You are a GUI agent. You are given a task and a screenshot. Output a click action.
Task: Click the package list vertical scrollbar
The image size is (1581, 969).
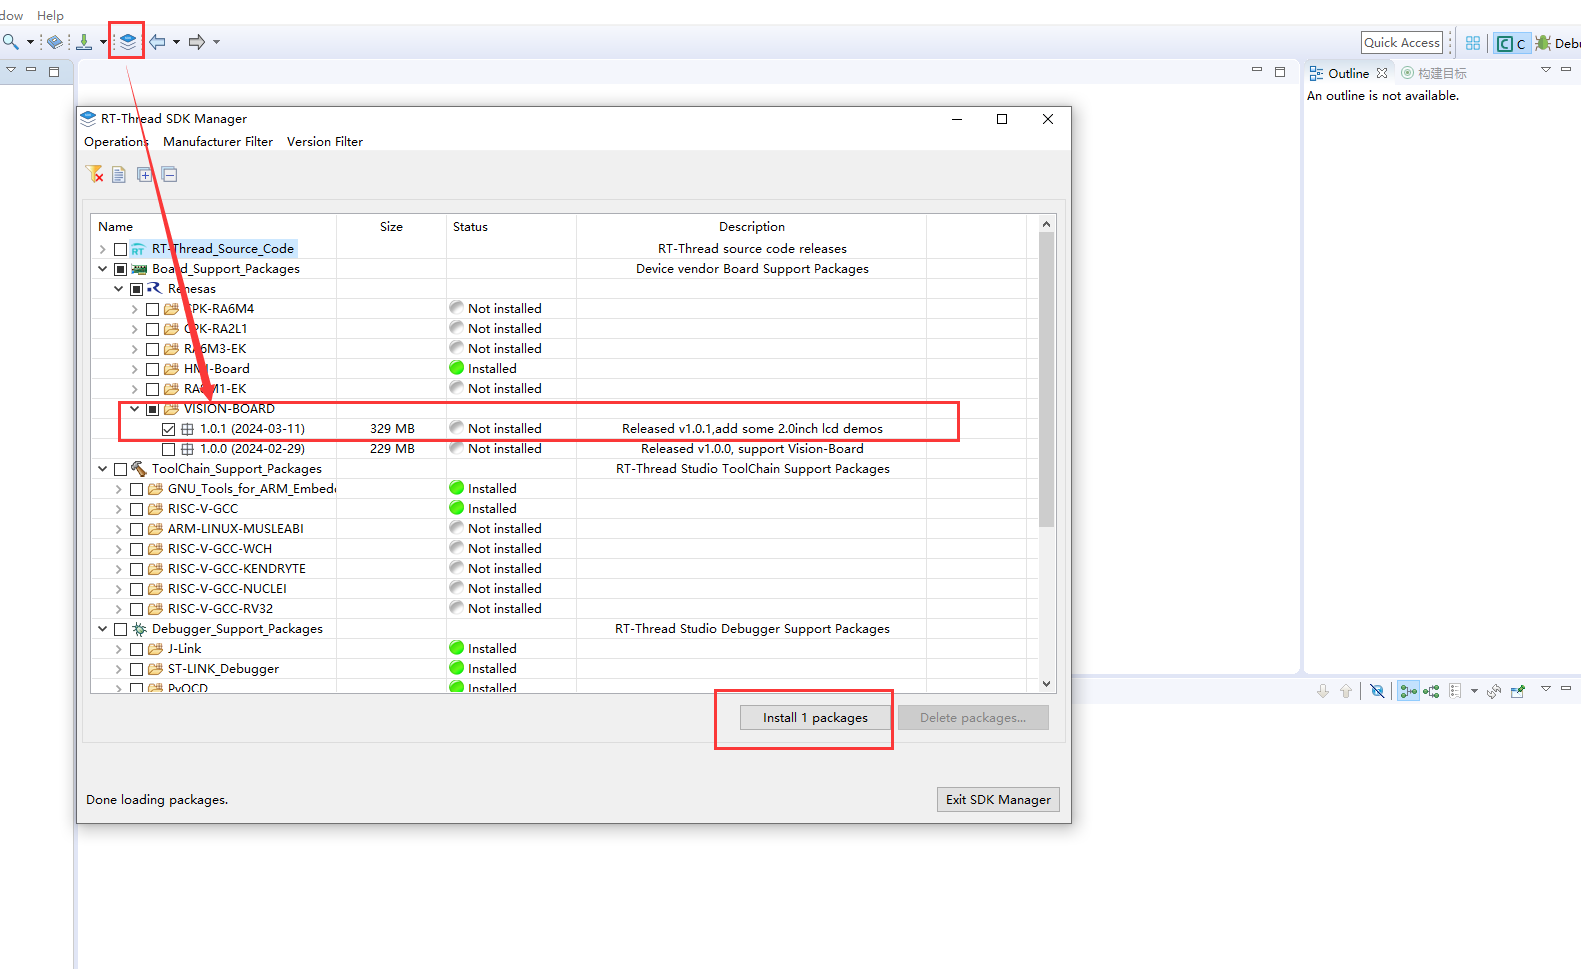pyautogui.click(x=1047, y=380)
